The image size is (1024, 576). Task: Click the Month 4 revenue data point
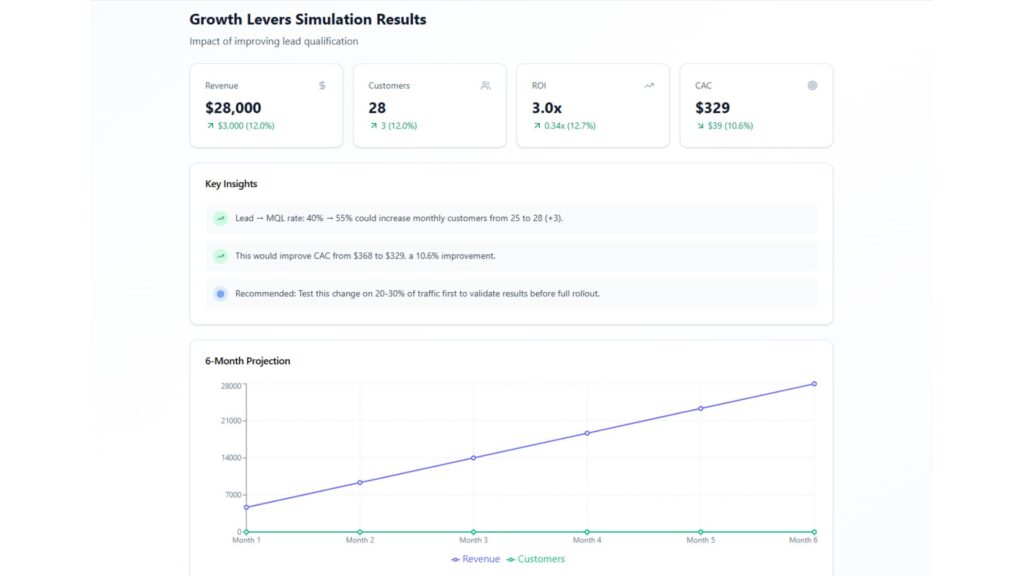[x=587, y=433]
